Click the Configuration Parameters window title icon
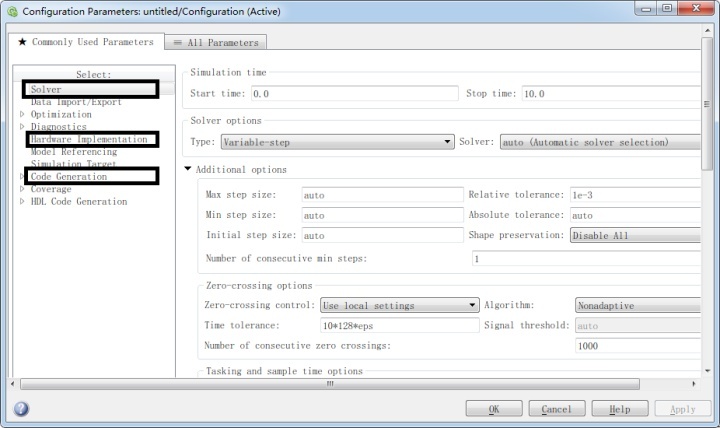 [12, 11]
